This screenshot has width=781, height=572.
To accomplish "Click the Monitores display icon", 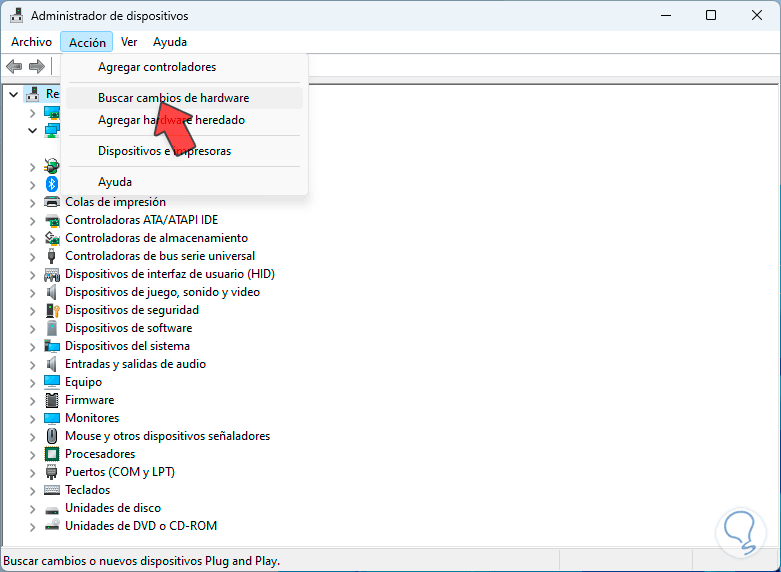I will pos(52,418).
